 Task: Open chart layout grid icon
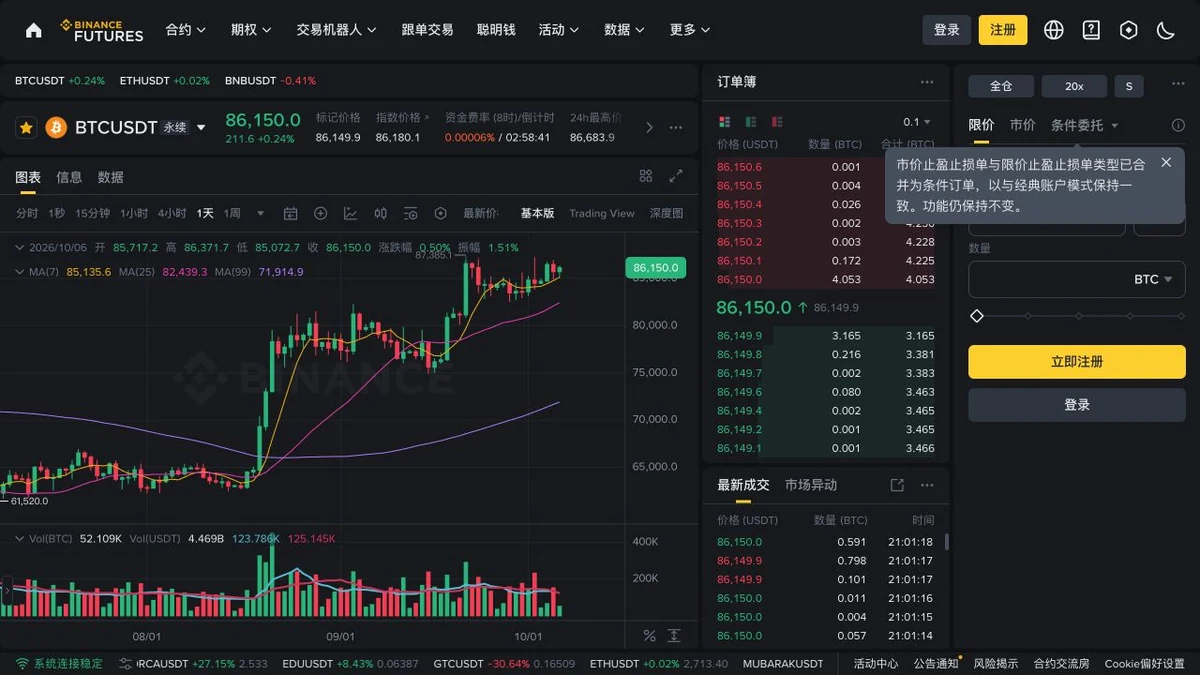click(646, 176)
